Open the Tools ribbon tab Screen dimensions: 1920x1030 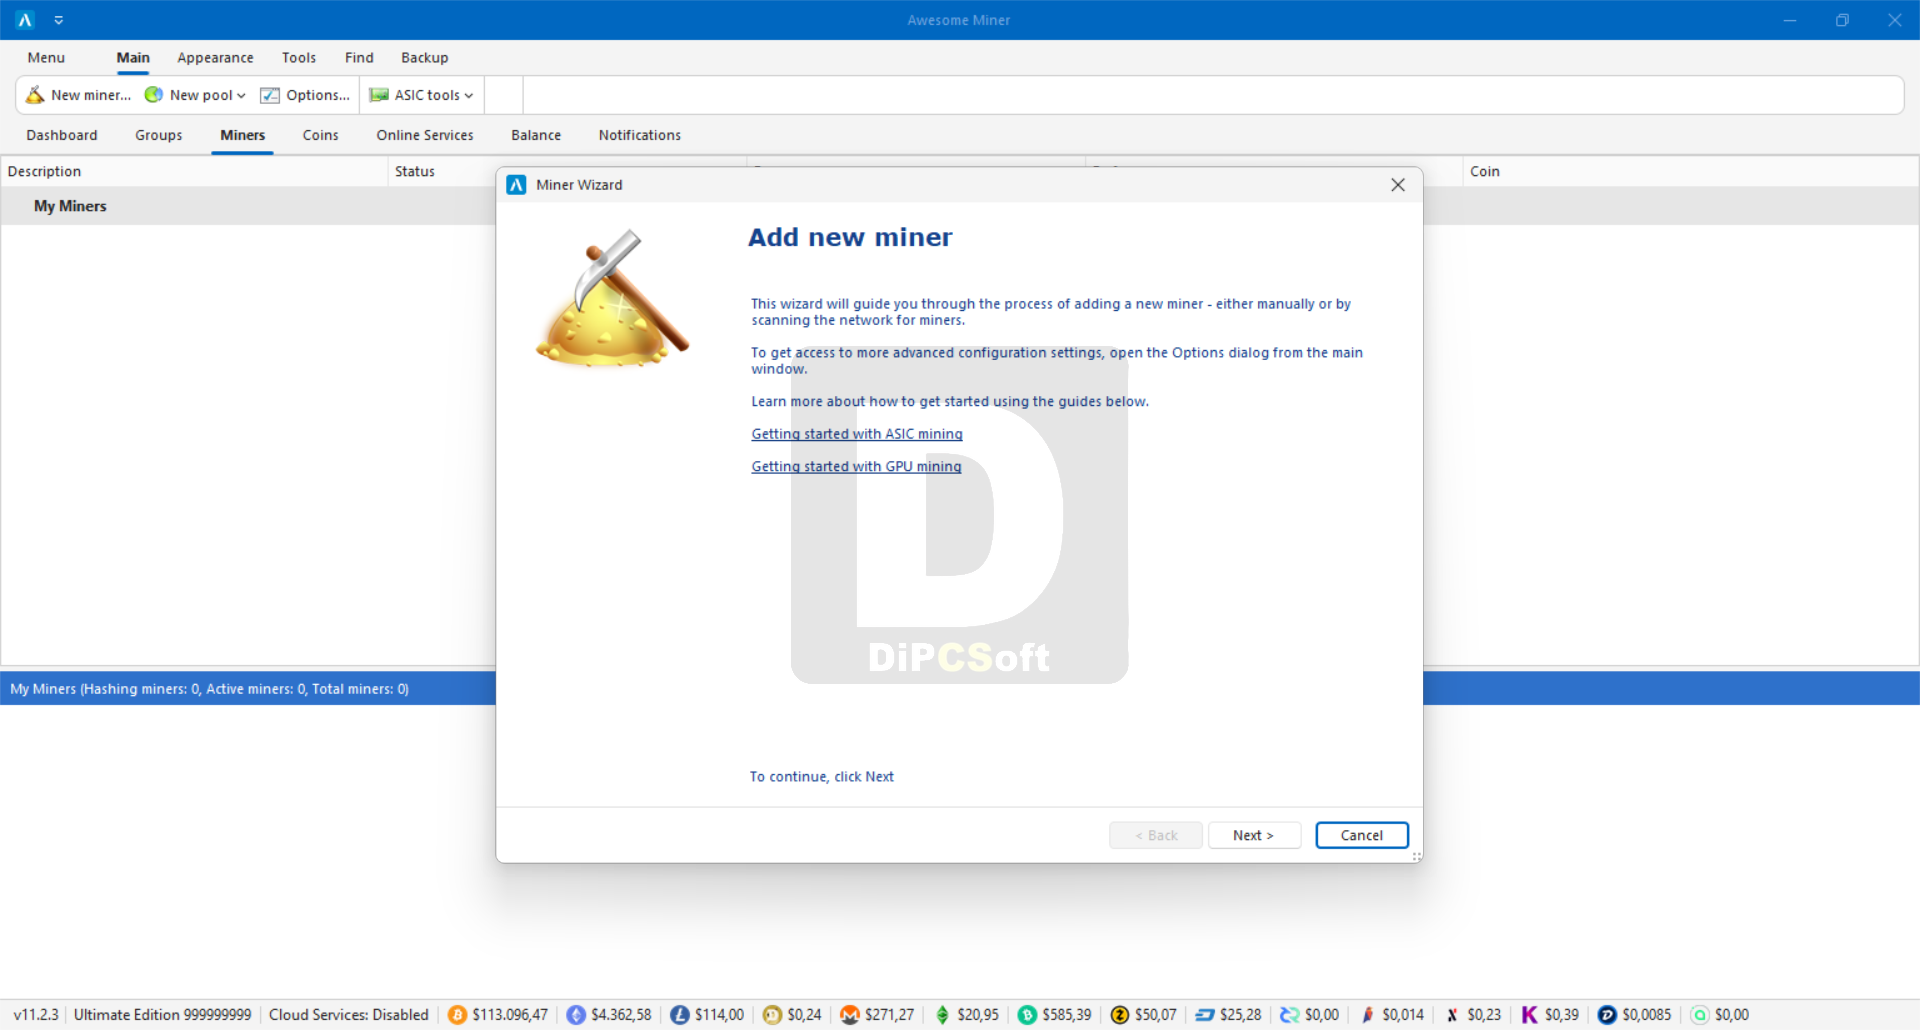[299, 58]
